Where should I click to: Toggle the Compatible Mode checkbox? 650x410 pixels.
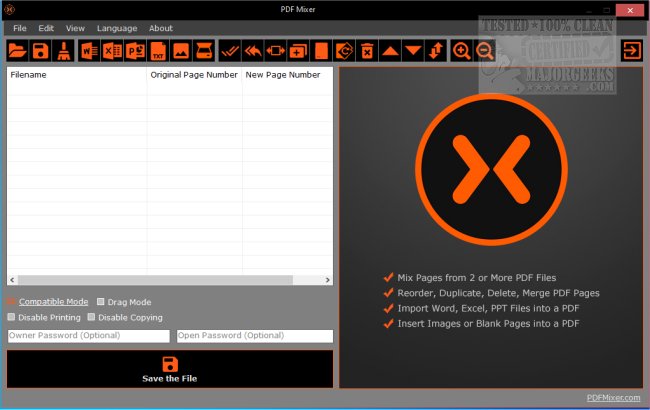click(11, 301)
